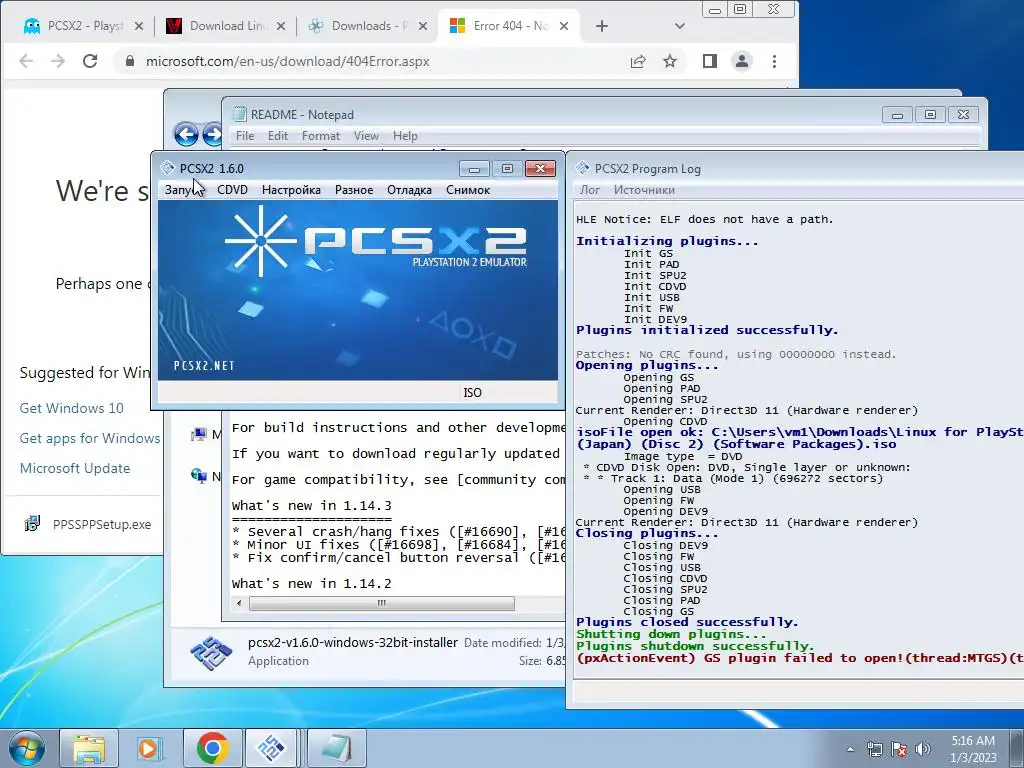The width and height of the screenshot is (1024, 768).
Task: Open Windows Media Player from the taskbar
Action: (x=149, y=748)
